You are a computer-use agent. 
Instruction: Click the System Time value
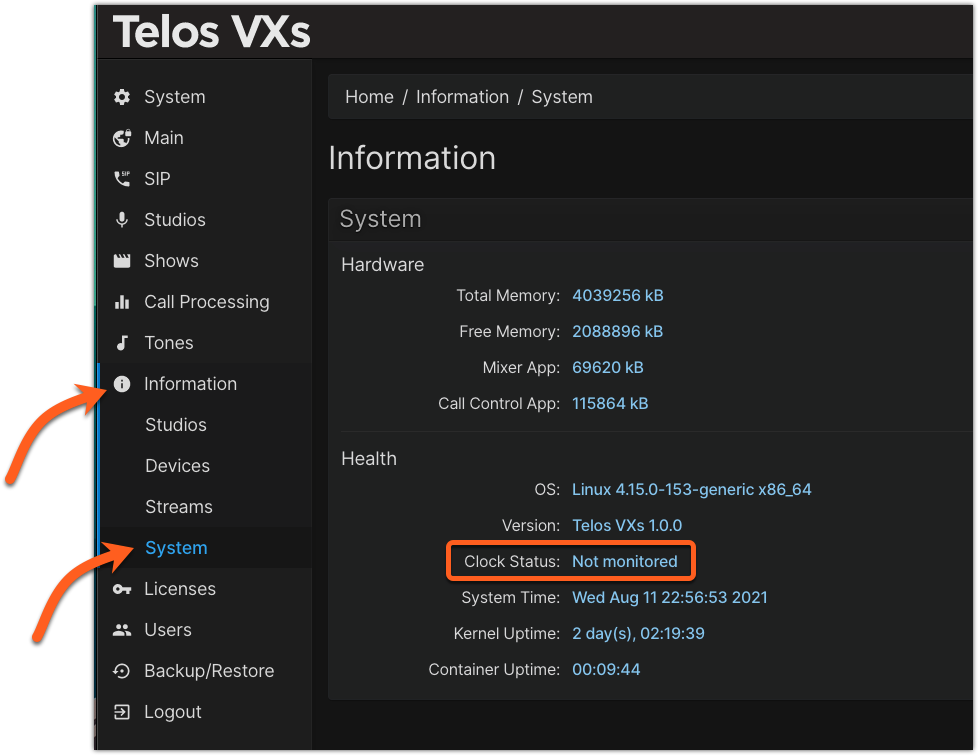pyautogui.click(x=670, y=598)
